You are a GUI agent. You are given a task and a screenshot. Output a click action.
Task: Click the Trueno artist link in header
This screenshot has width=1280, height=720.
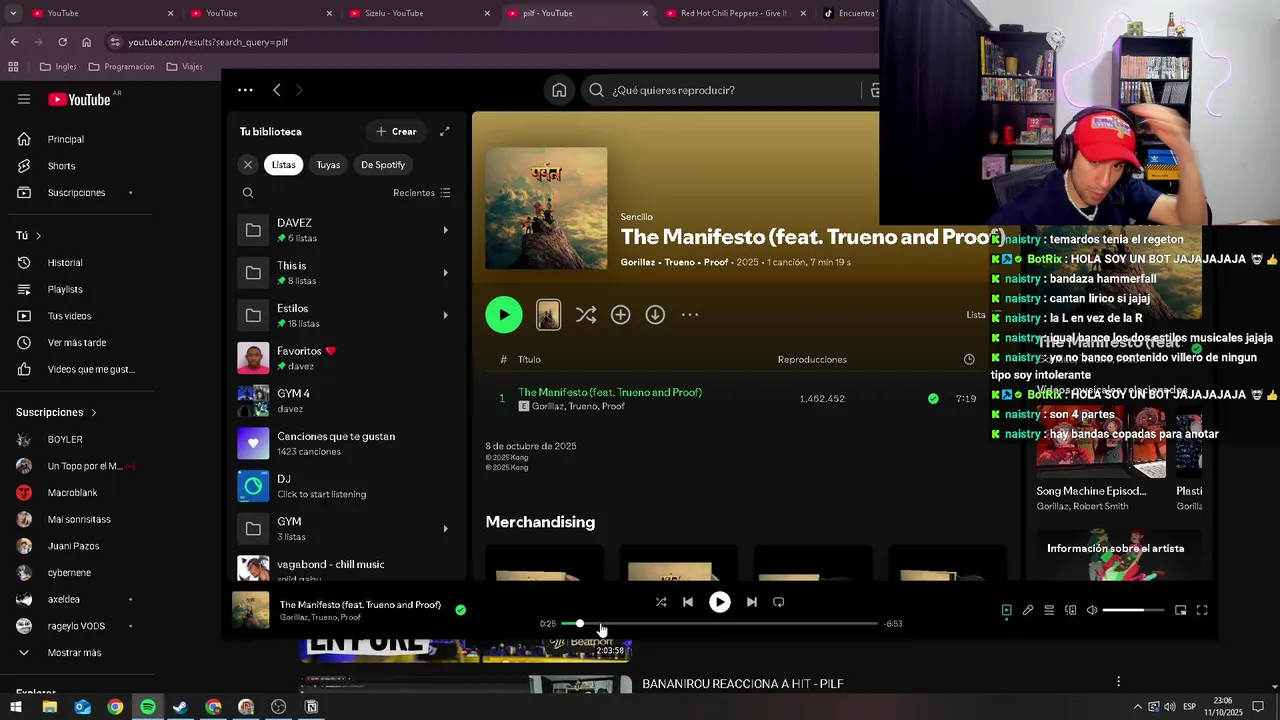coord(680,262)
